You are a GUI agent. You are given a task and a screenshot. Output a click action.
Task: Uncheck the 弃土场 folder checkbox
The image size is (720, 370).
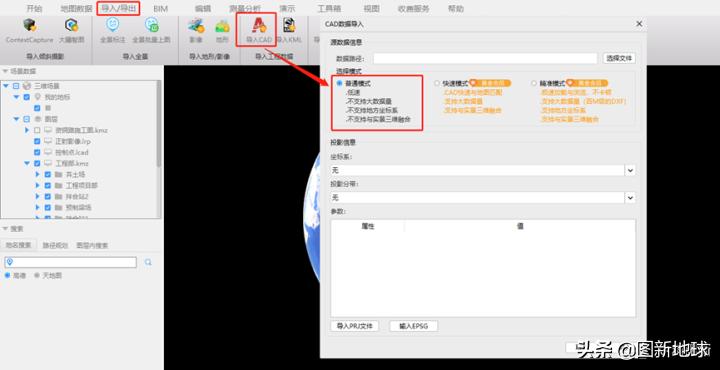[47, 174]
